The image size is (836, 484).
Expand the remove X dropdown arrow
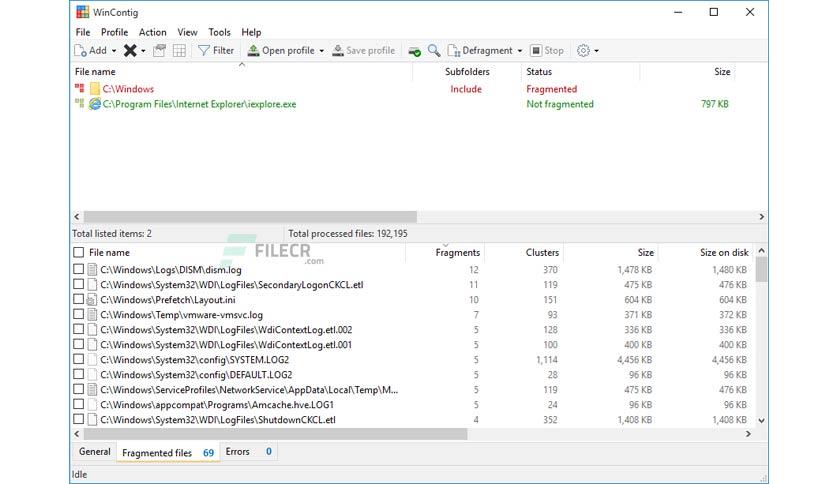tap(143, 51)
